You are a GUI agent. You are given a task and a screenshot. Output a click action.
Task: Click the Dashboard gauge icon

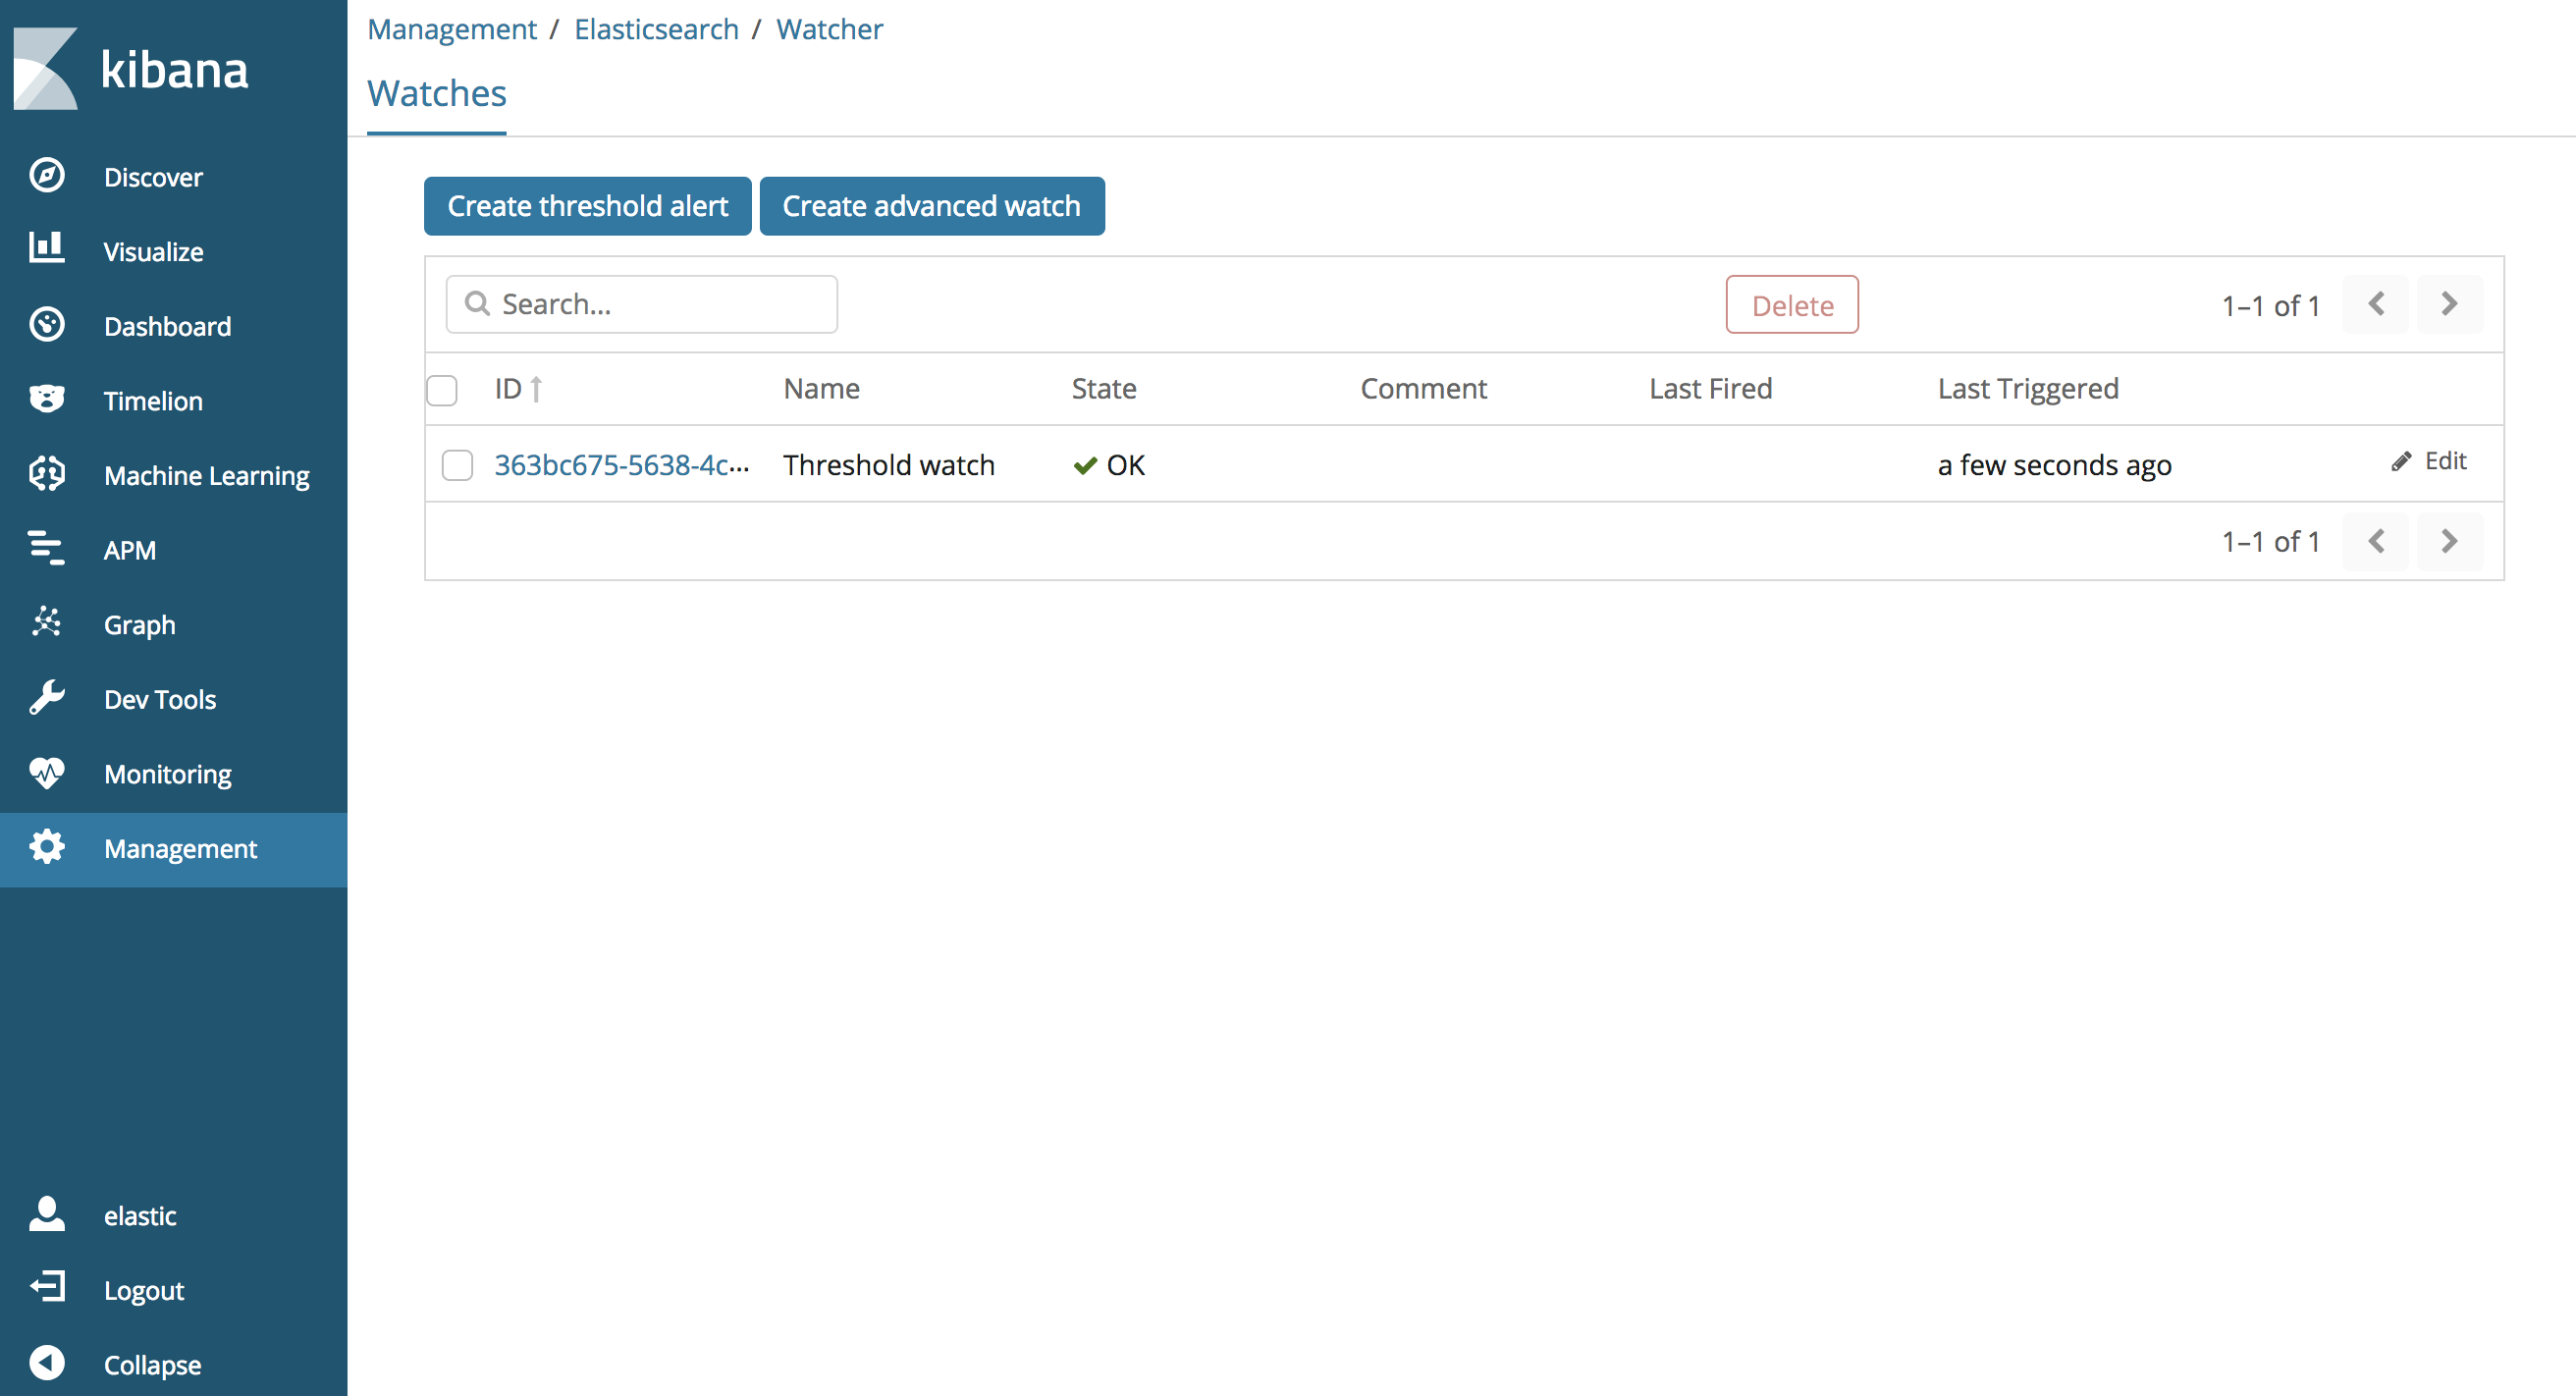click(47, 325)
